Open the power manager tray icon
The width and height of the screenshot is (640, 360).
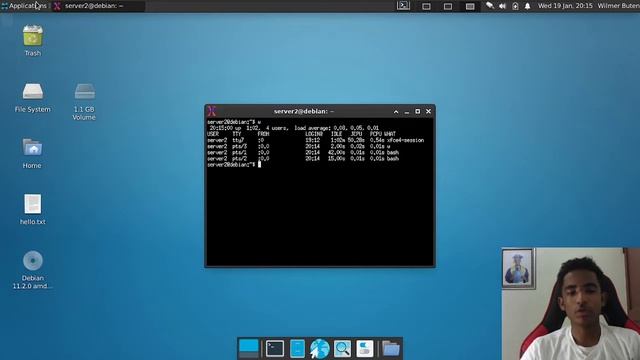point(515,6)
